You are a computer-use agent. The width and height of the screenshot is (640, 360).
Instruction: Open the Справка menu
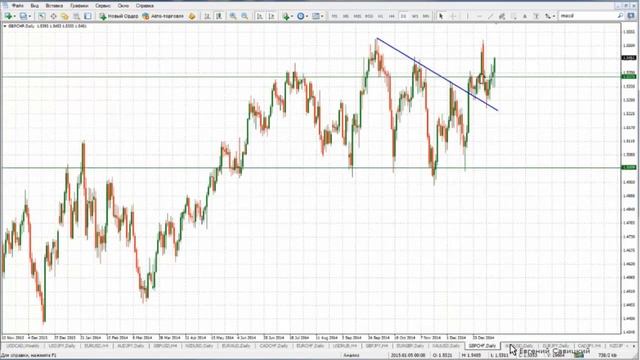click(x=144, y=6)
